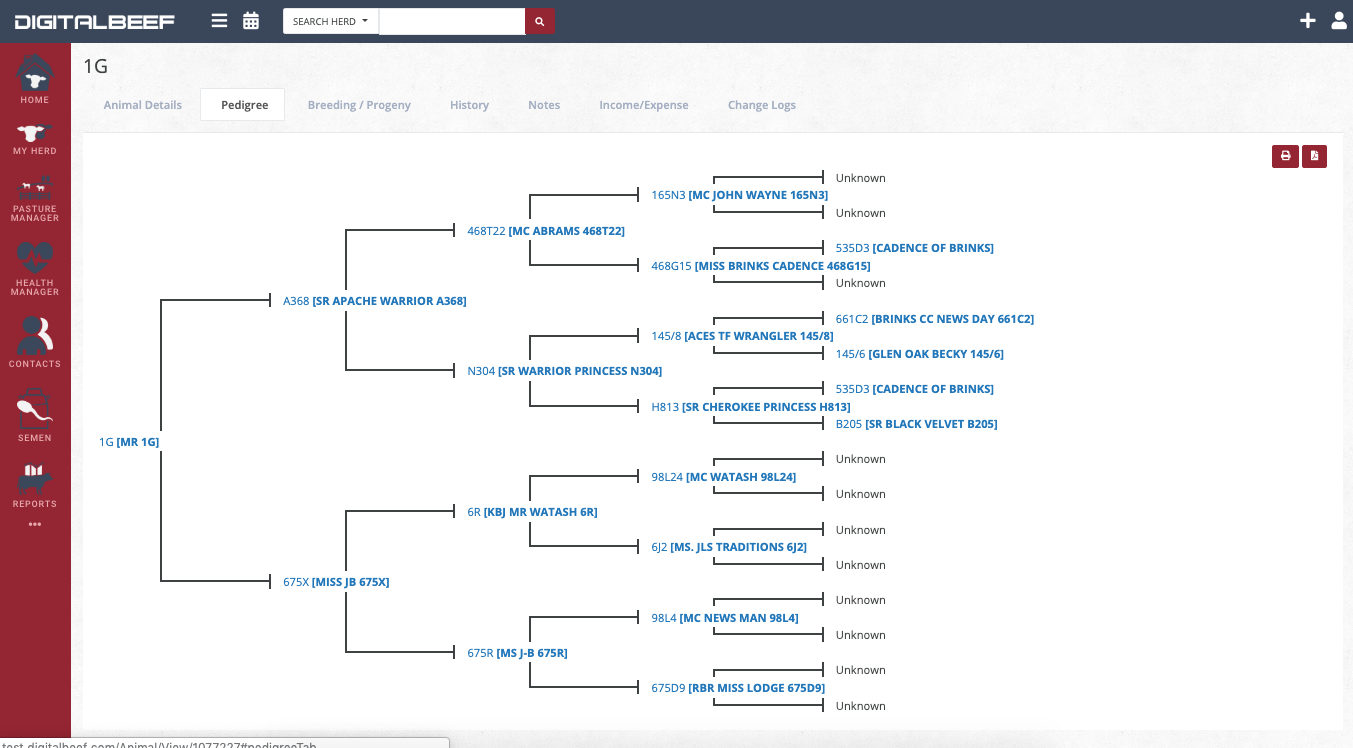The width and height of the screenshot is (1353, 748).
Task: Open Reports from sidebar
Action: pyautogui.click(x=35, y=486)
